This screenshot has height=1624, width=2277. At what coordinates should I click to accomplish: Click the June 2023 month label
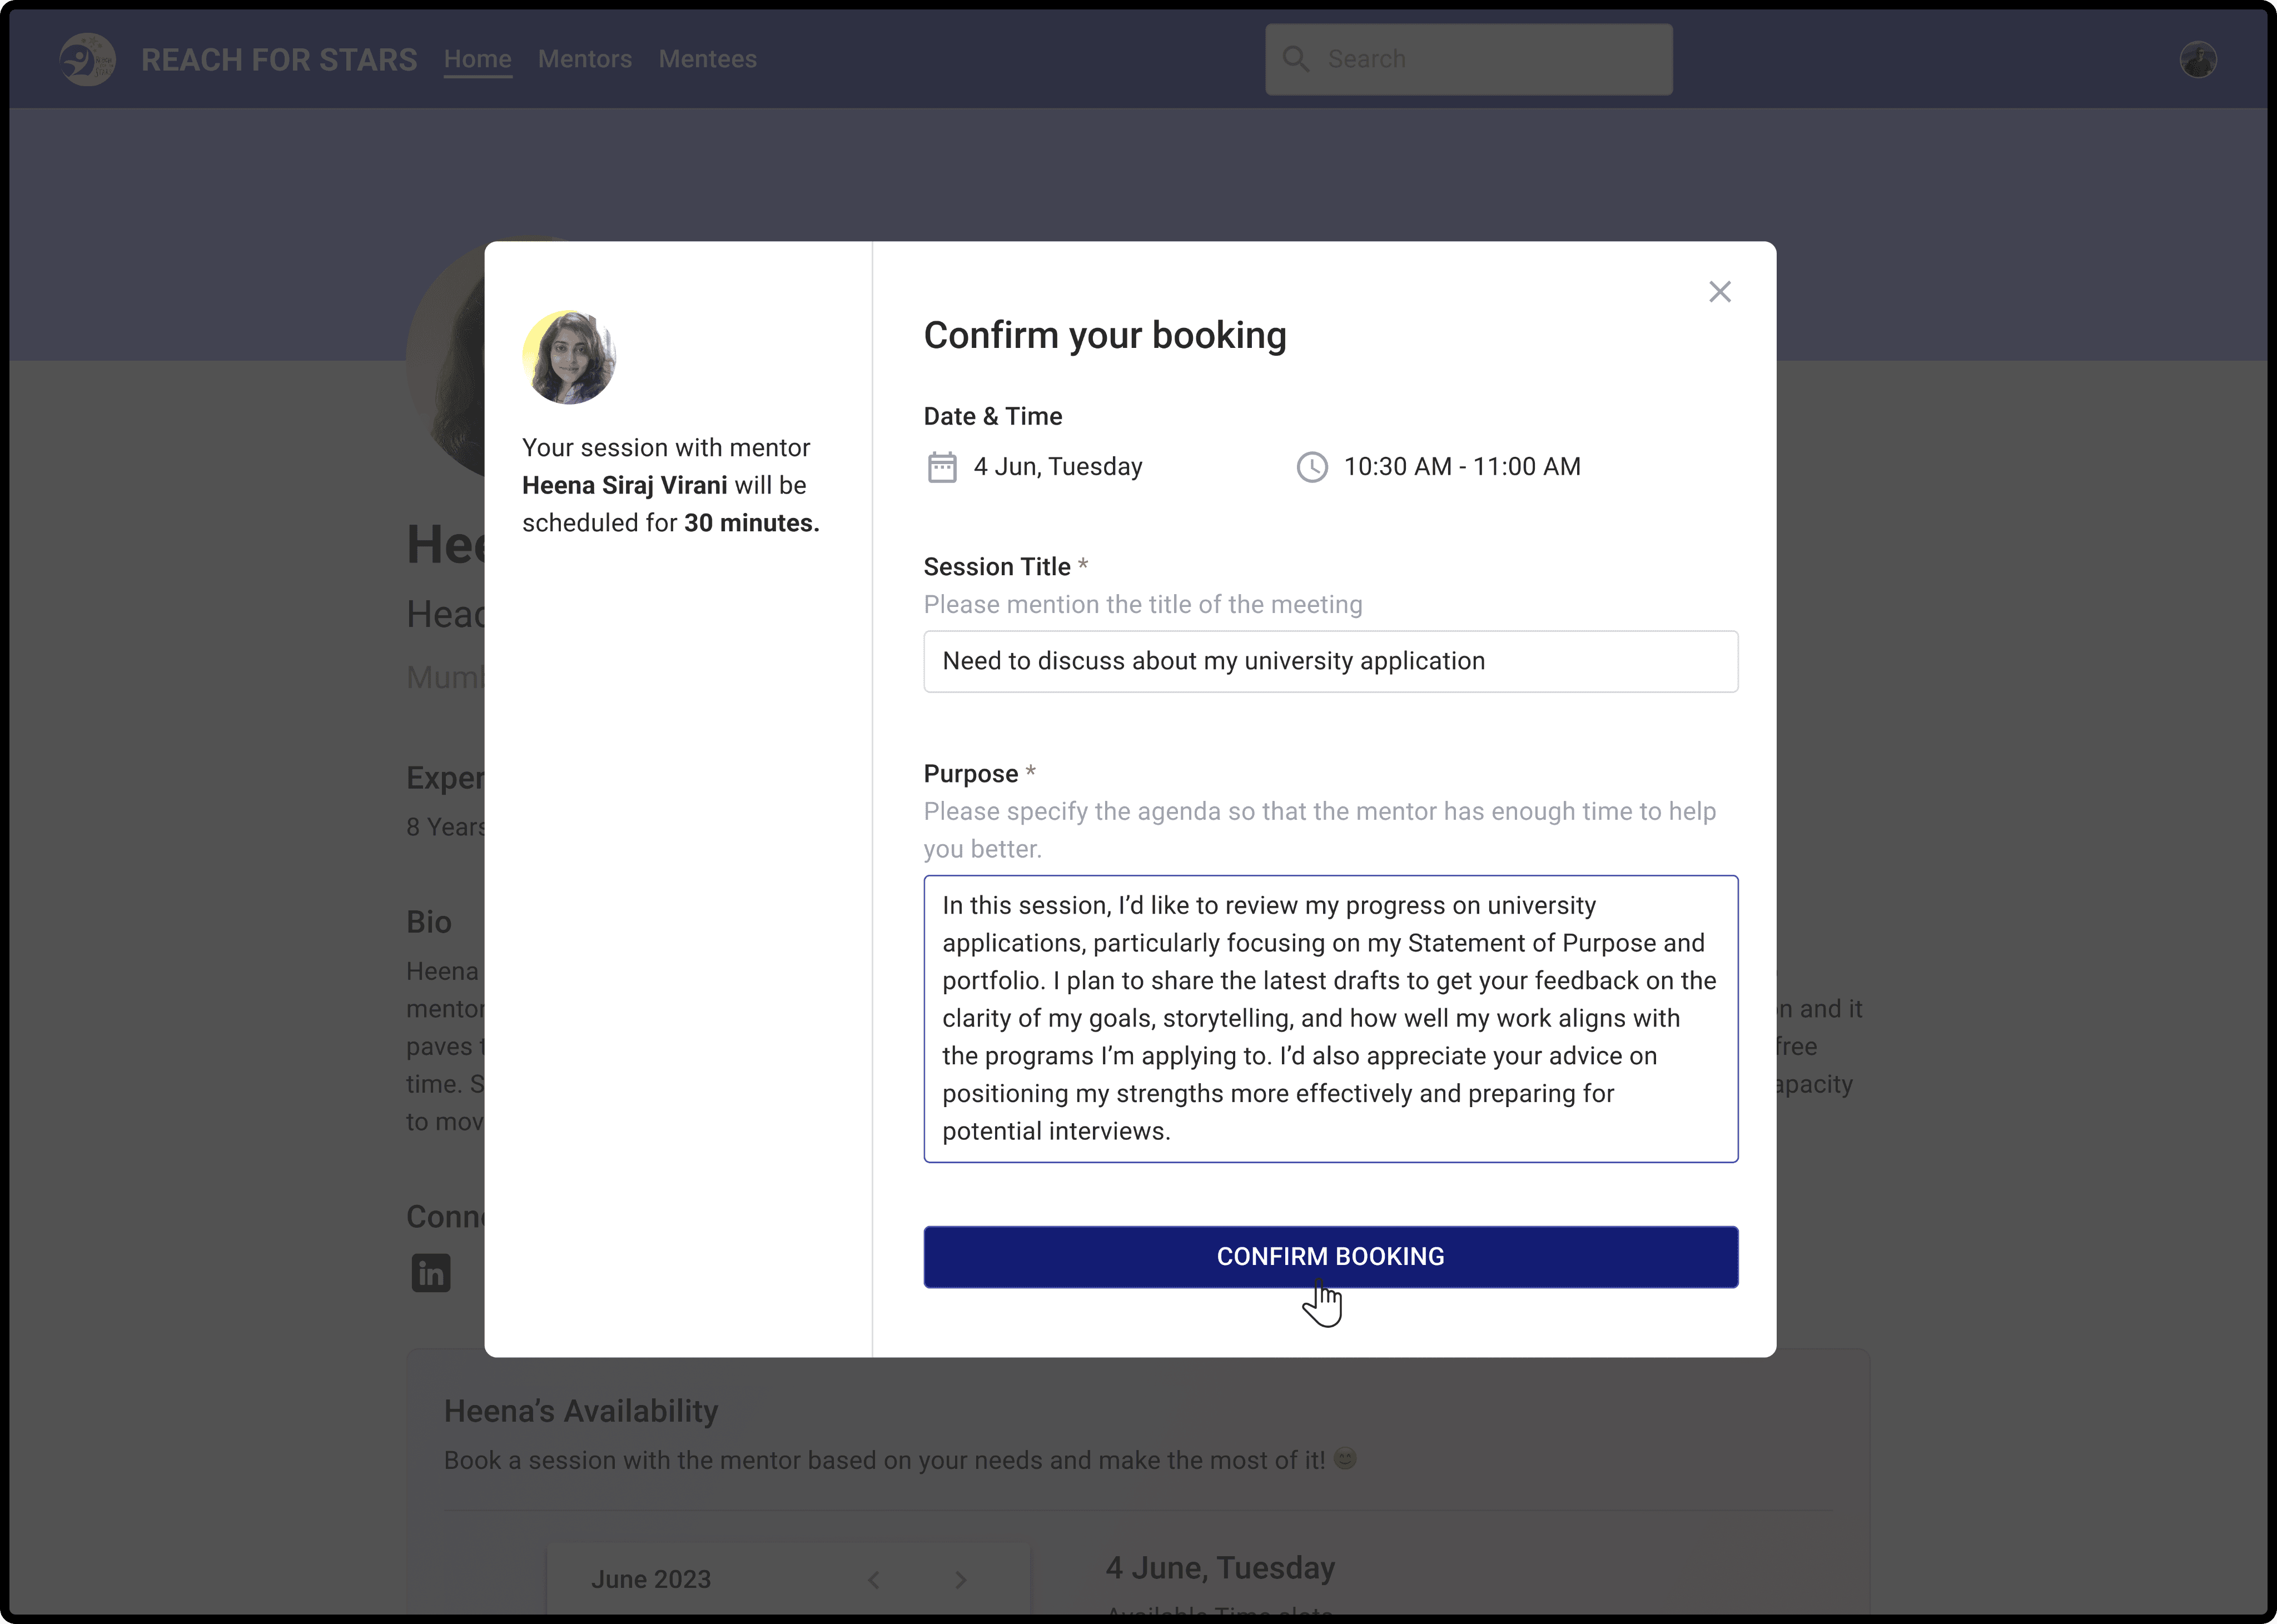651,1579
